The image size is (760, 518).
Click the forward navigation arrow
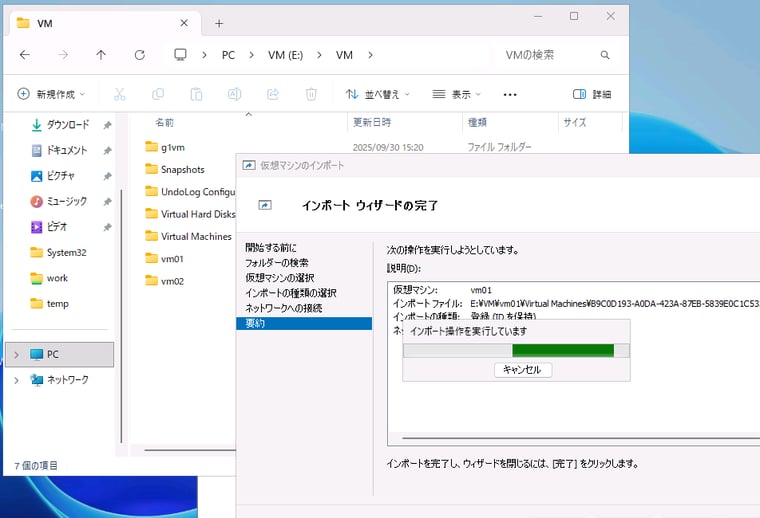(63, 55)
